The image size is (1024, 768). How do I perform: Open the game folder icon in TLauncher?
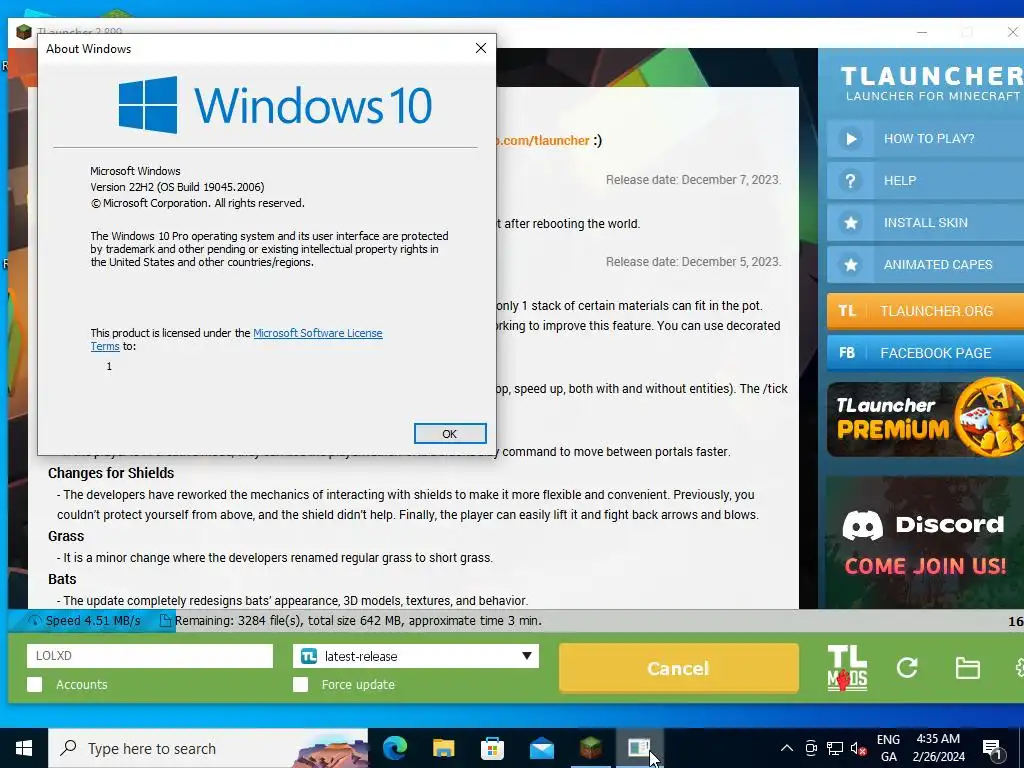pos(967,668)
